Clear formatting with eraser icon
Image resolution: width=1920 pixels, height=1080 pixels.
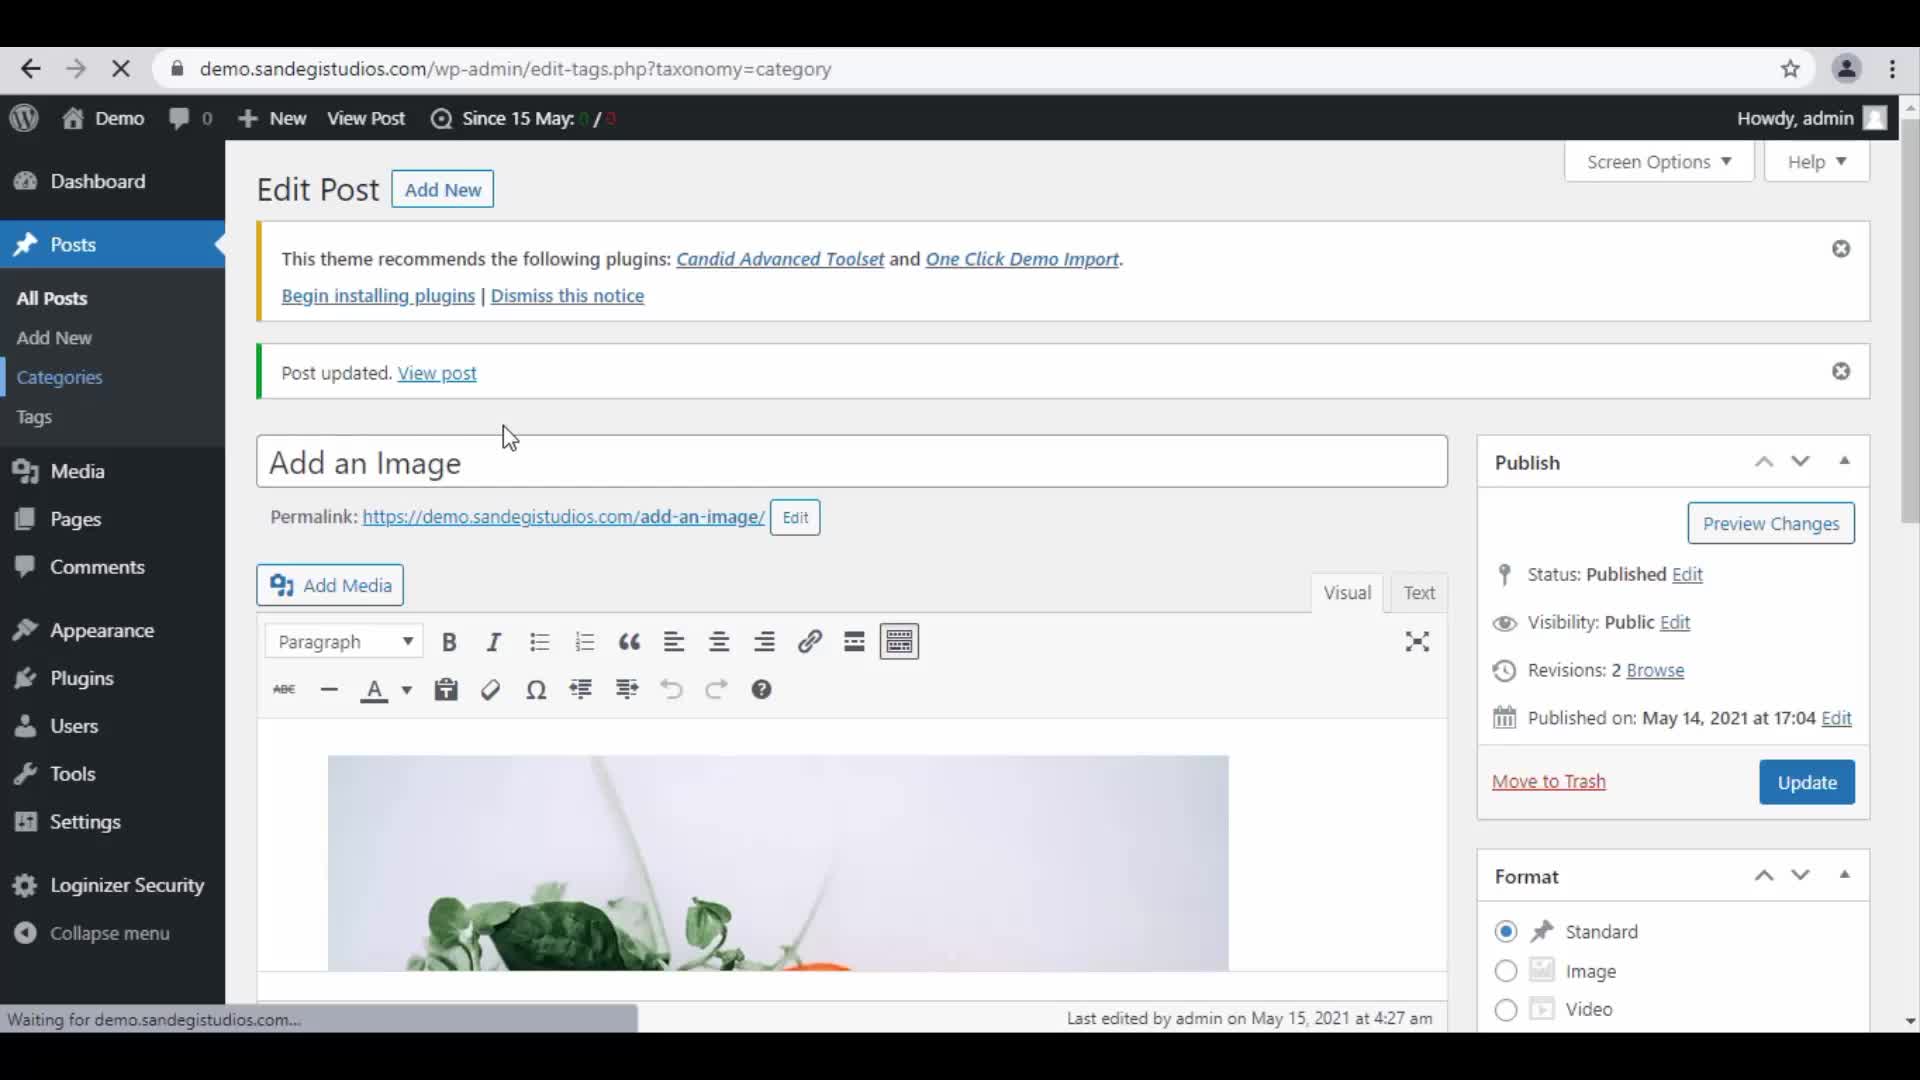pos(490,690)
